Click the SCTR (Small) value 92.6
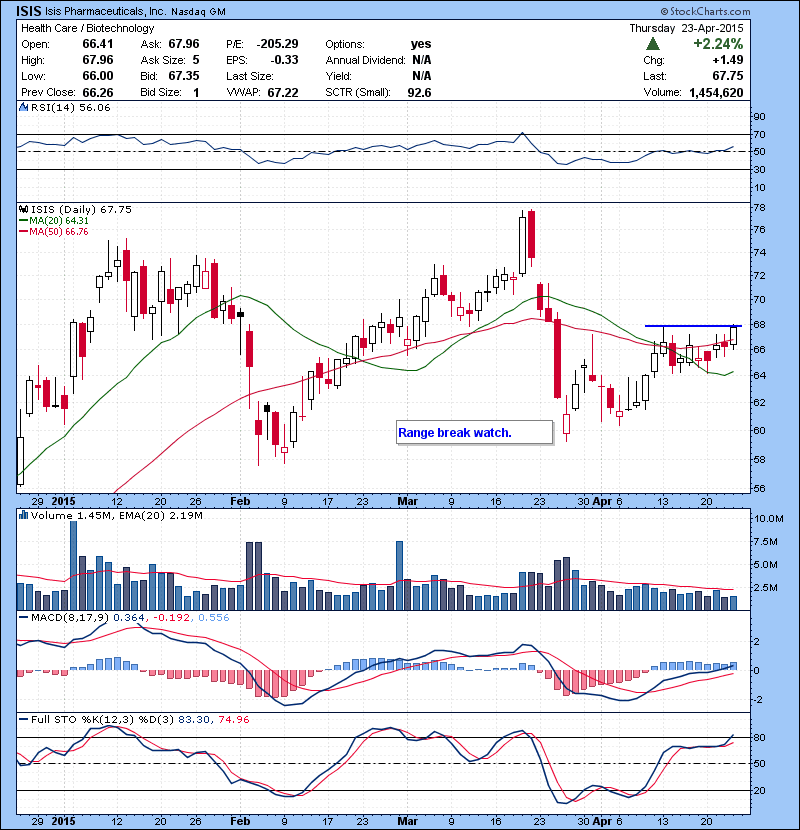800x830 pixels. tap(419, 93)
